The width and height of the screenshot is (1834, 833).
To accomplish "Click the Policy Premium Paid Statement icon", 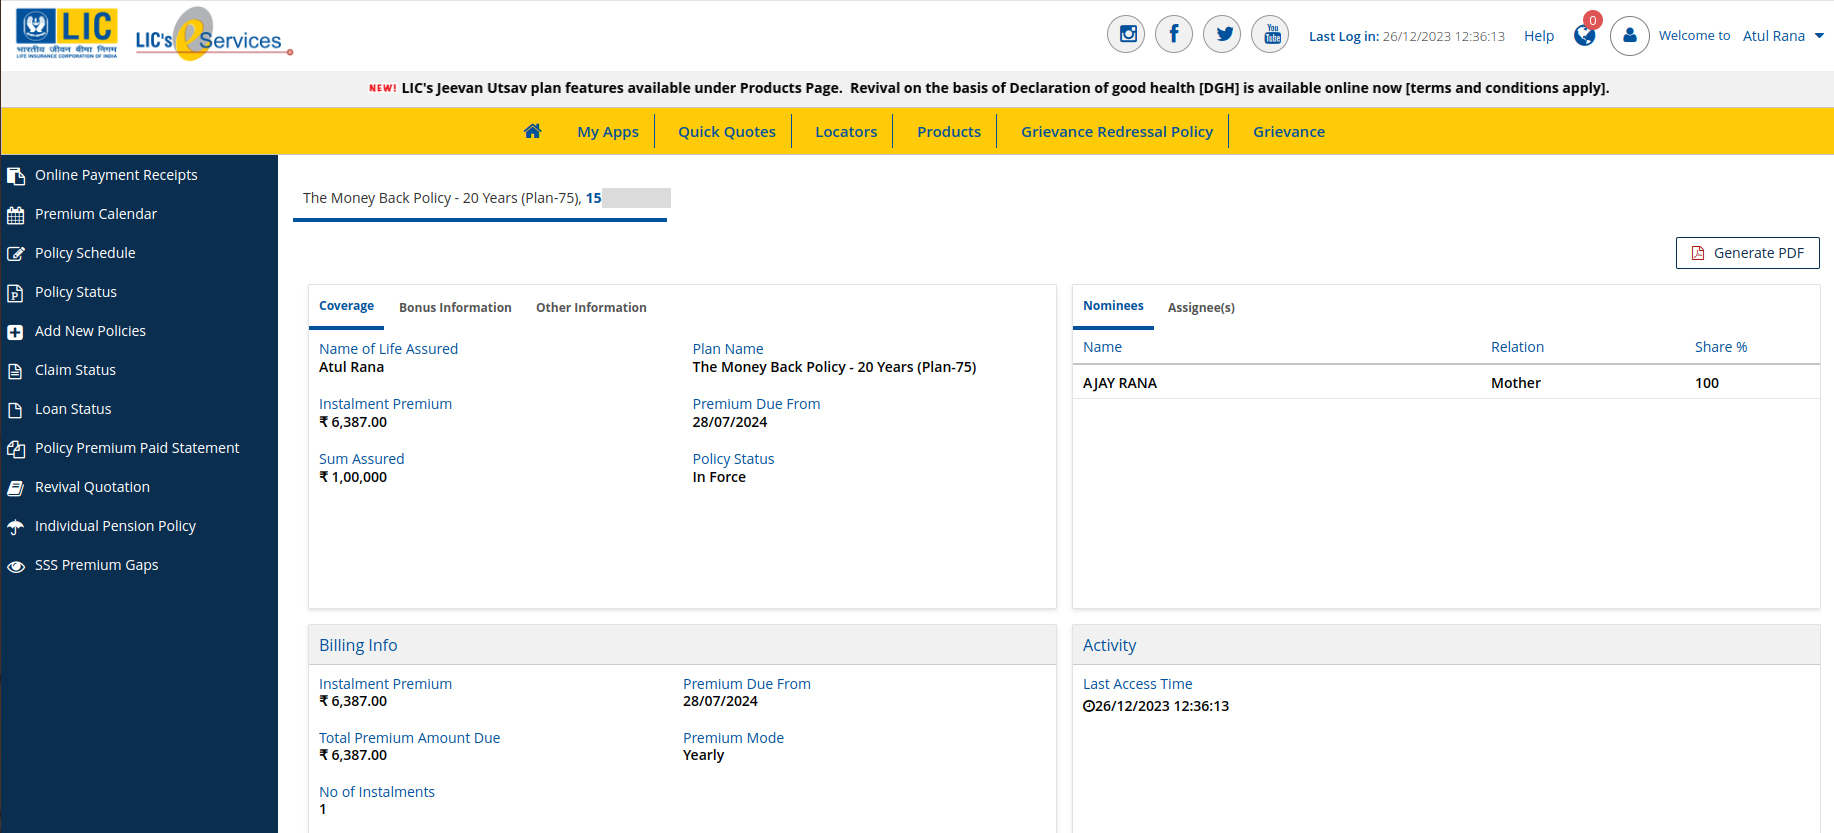I will click(15, 449).
